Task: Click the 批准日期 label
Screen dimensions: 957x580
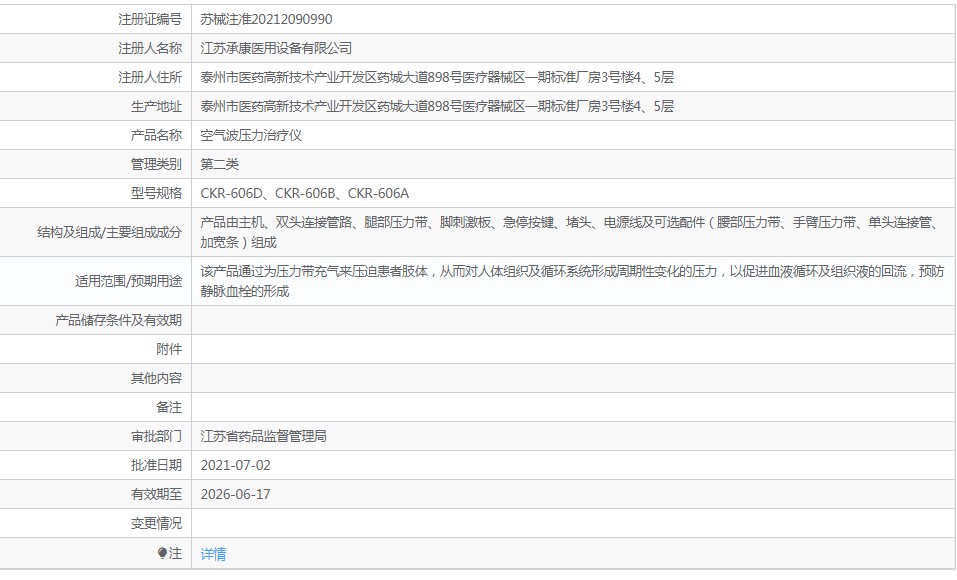Action: pos(156,465)
